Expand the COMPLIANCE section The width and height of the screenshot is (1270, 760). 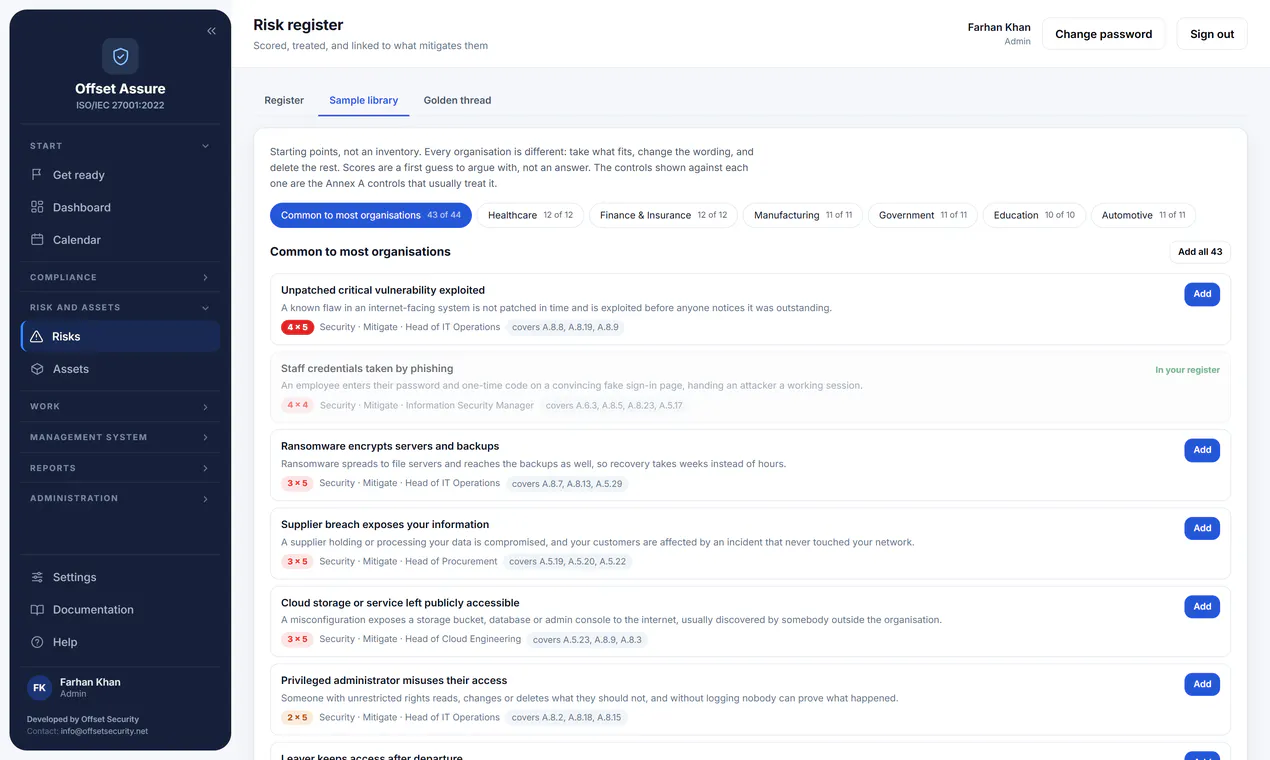click(x=120, y=277)
